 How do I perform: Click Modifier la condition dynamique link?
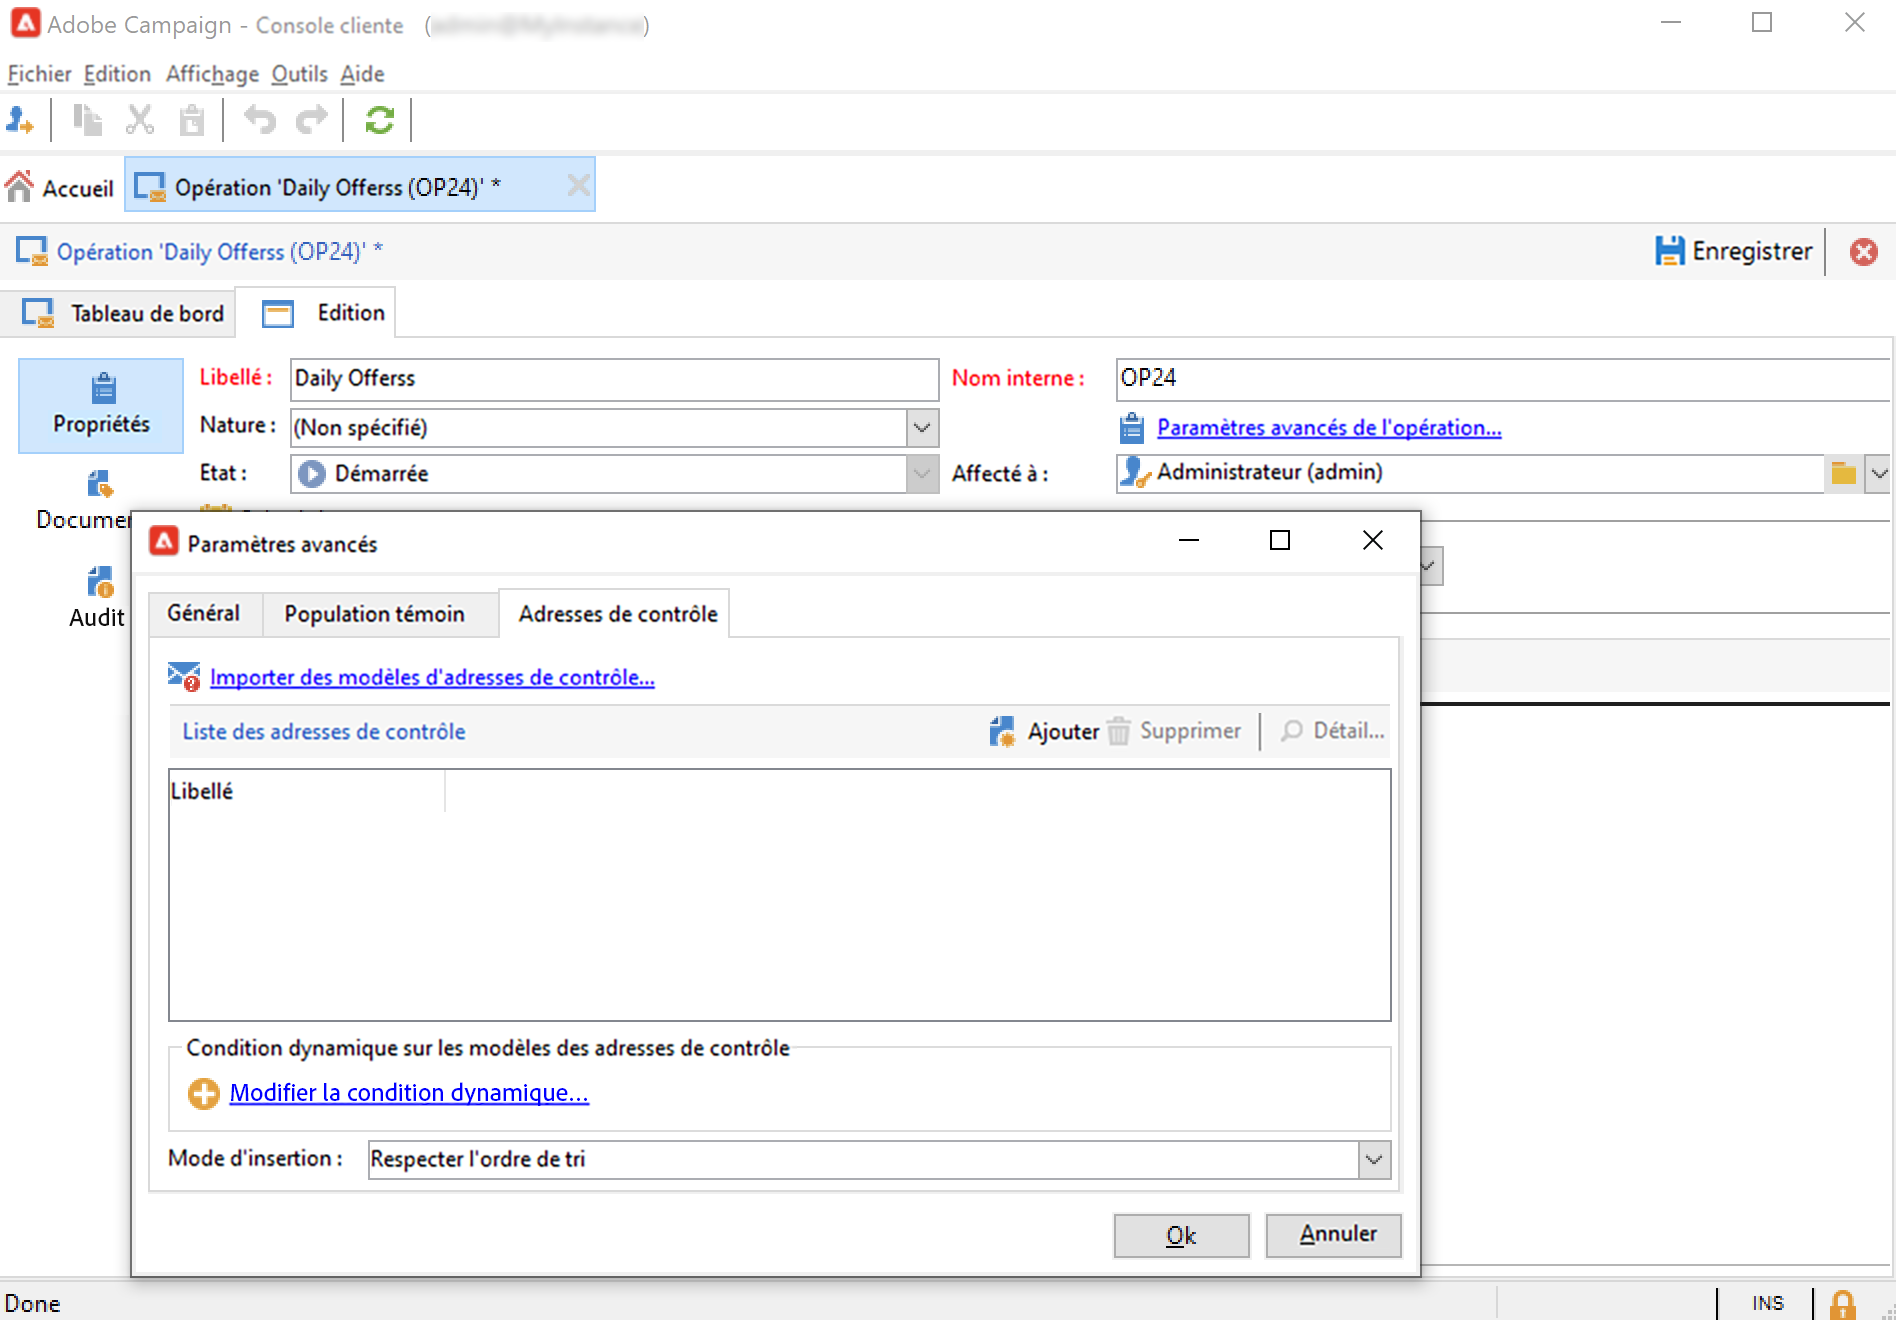pos(409,1093)
